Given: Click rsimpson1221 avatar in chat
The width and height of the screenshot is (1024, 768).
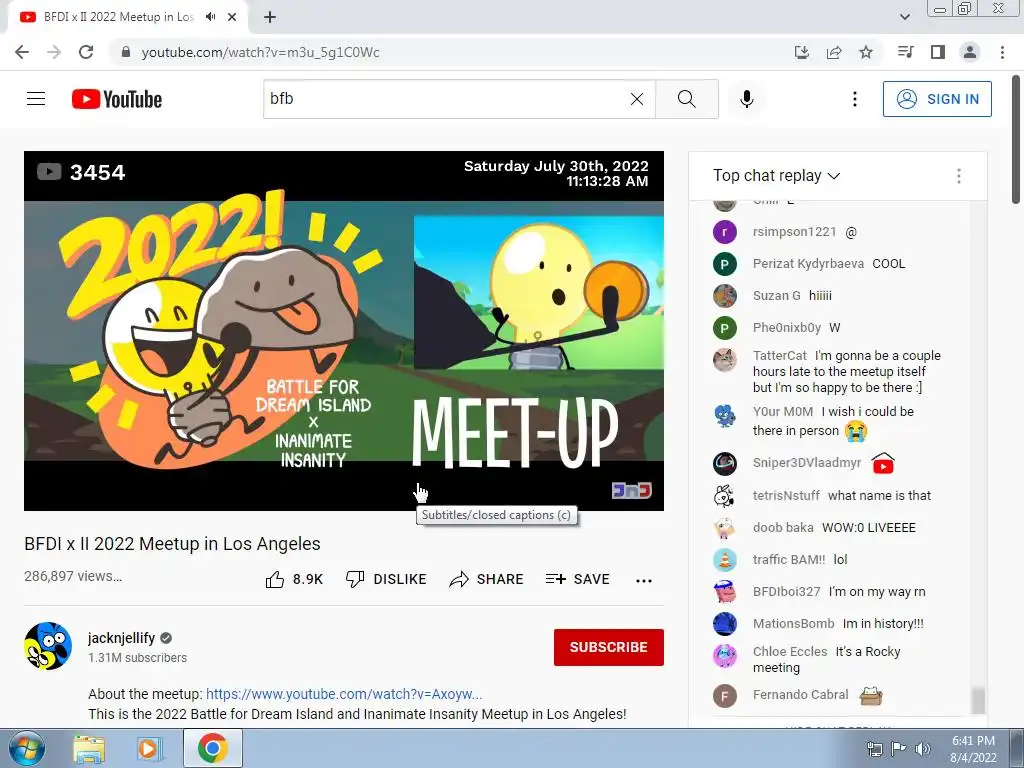Looking at the screenshot, I should point(725,232).
